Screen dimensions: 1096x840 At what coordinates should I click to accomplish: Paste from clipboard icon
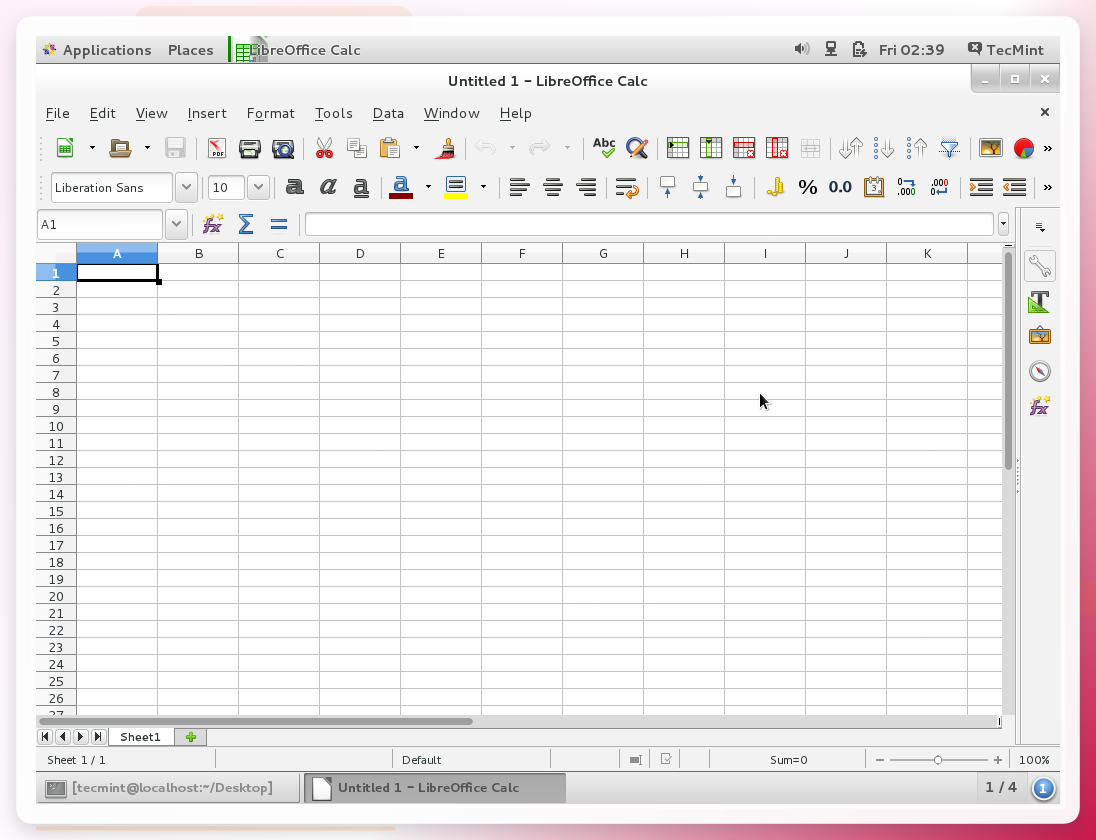[390, 148]
